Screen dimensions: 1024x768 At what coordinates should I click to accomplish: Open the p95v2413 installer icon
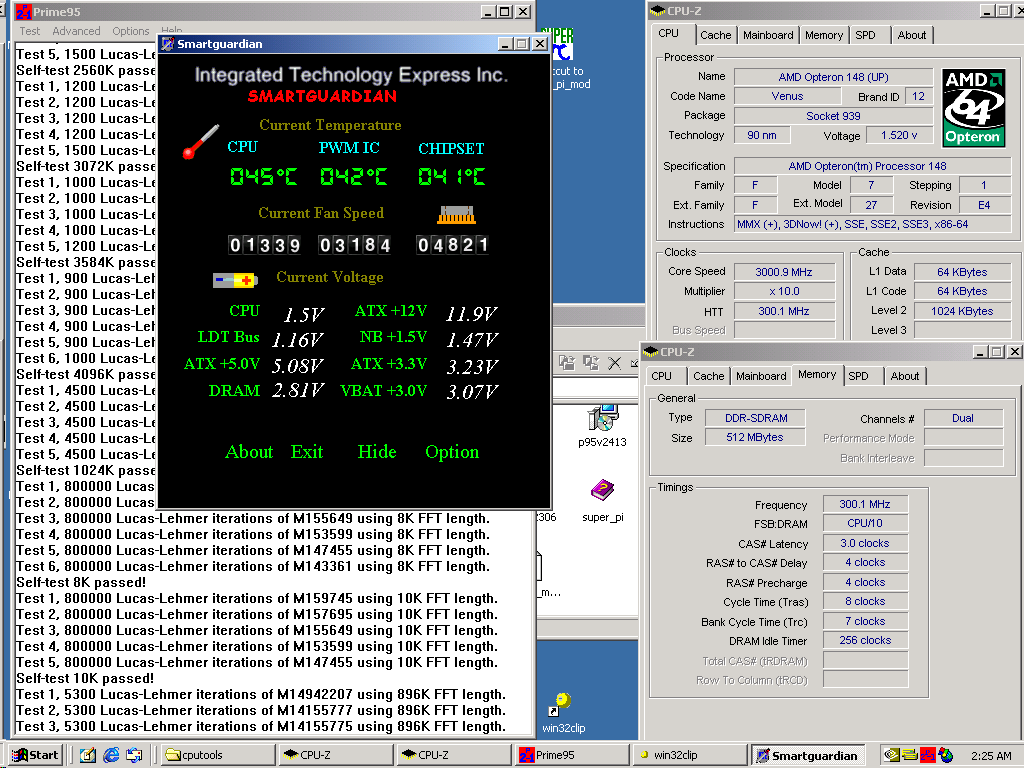point(602,418)
